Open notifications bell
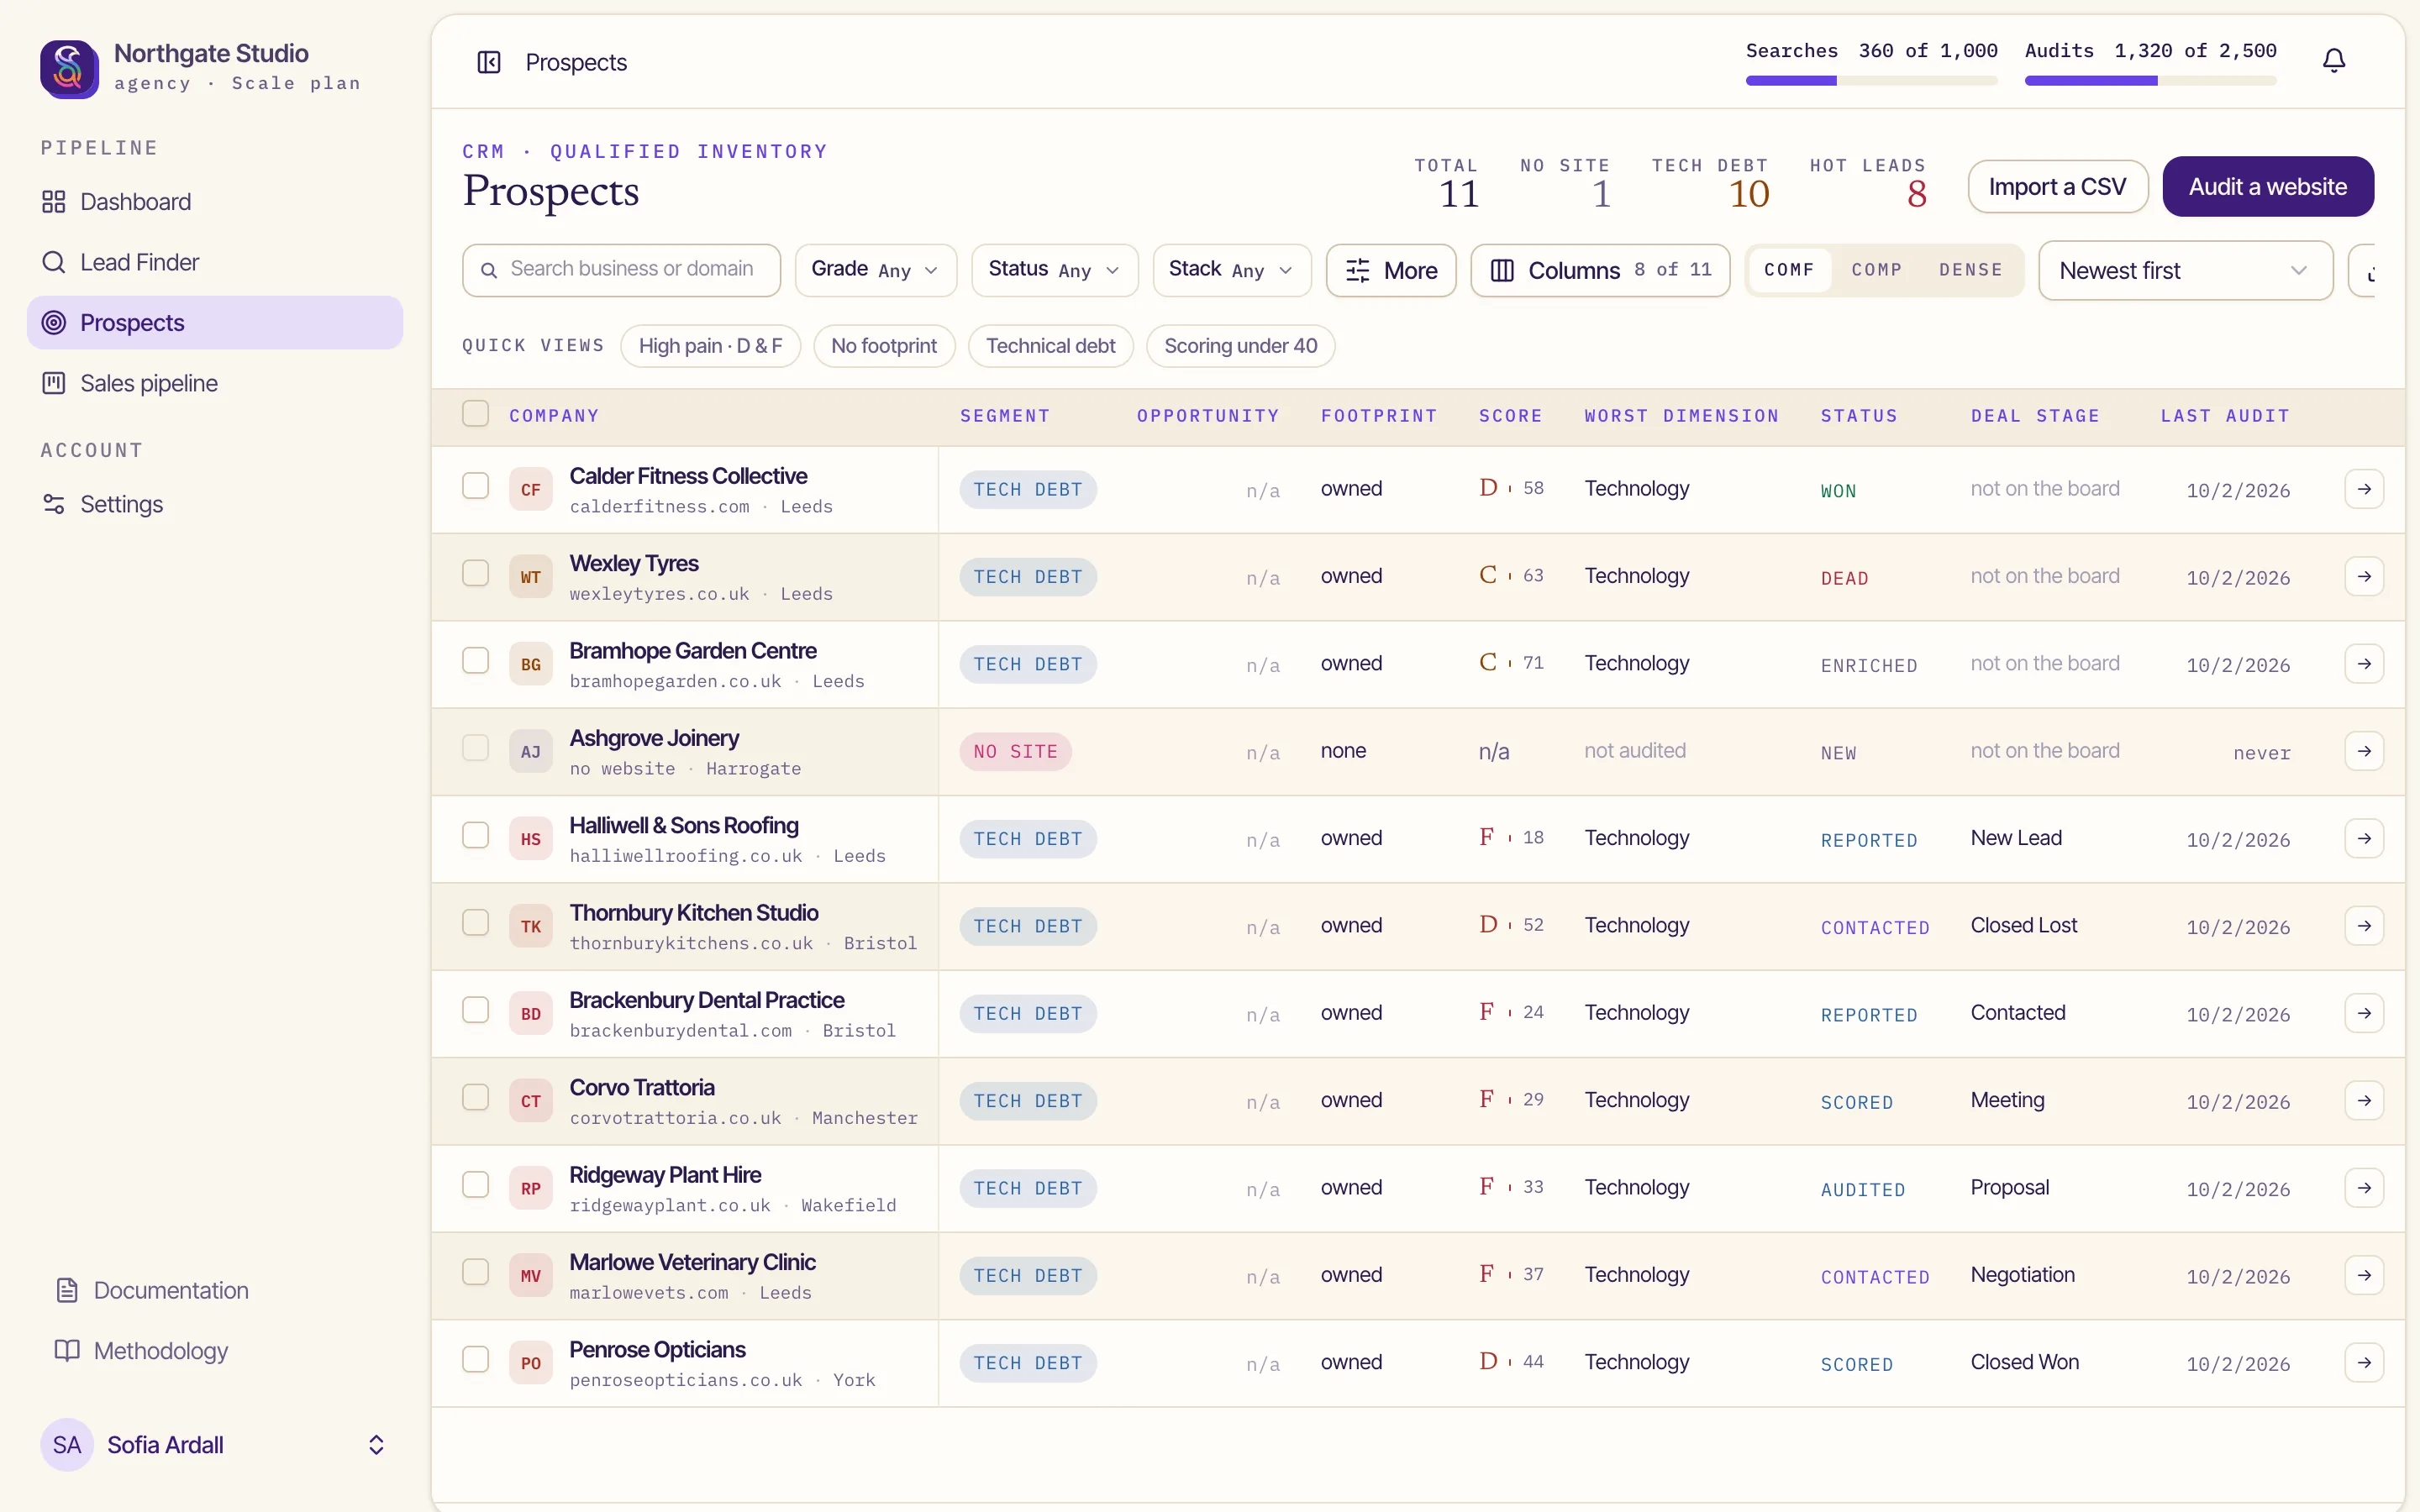2420x1512 pixels. tap(2333, 61)
